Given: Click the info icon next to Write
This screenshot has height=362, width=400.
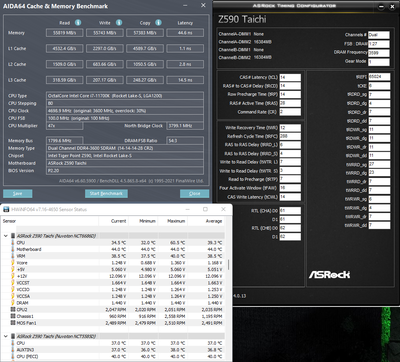Looking at the screenshot, I should point(119,23).
